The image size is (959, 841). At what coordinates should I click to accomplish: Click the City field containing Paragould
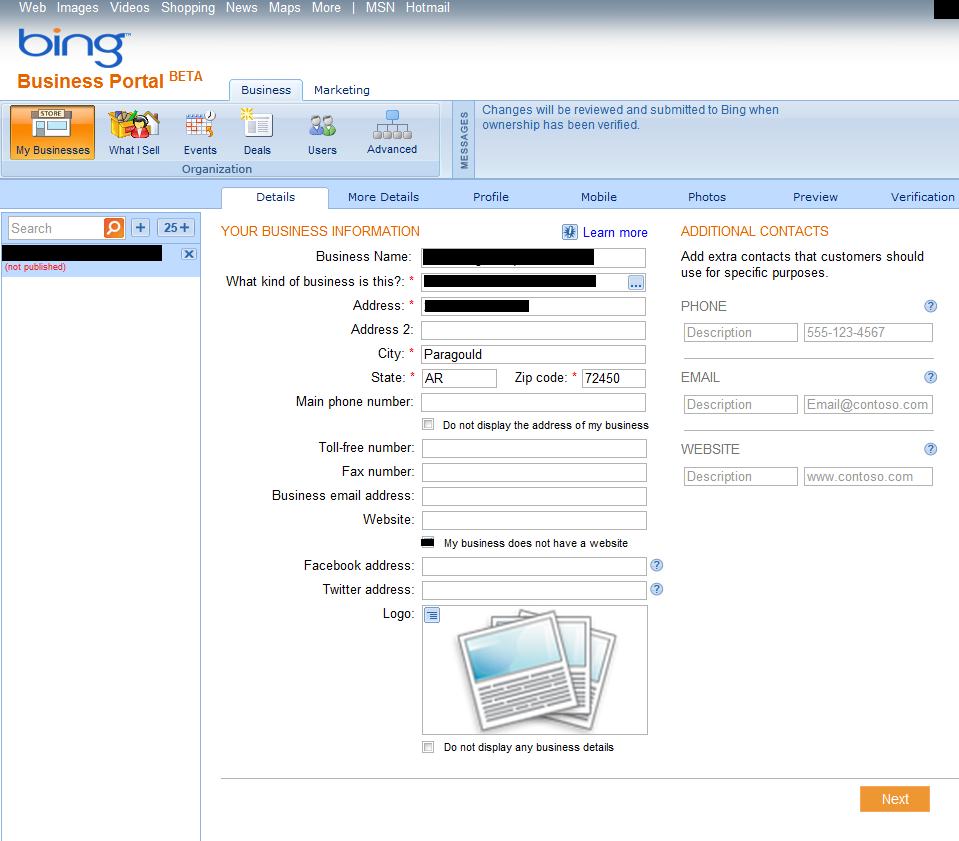point(533,354)
